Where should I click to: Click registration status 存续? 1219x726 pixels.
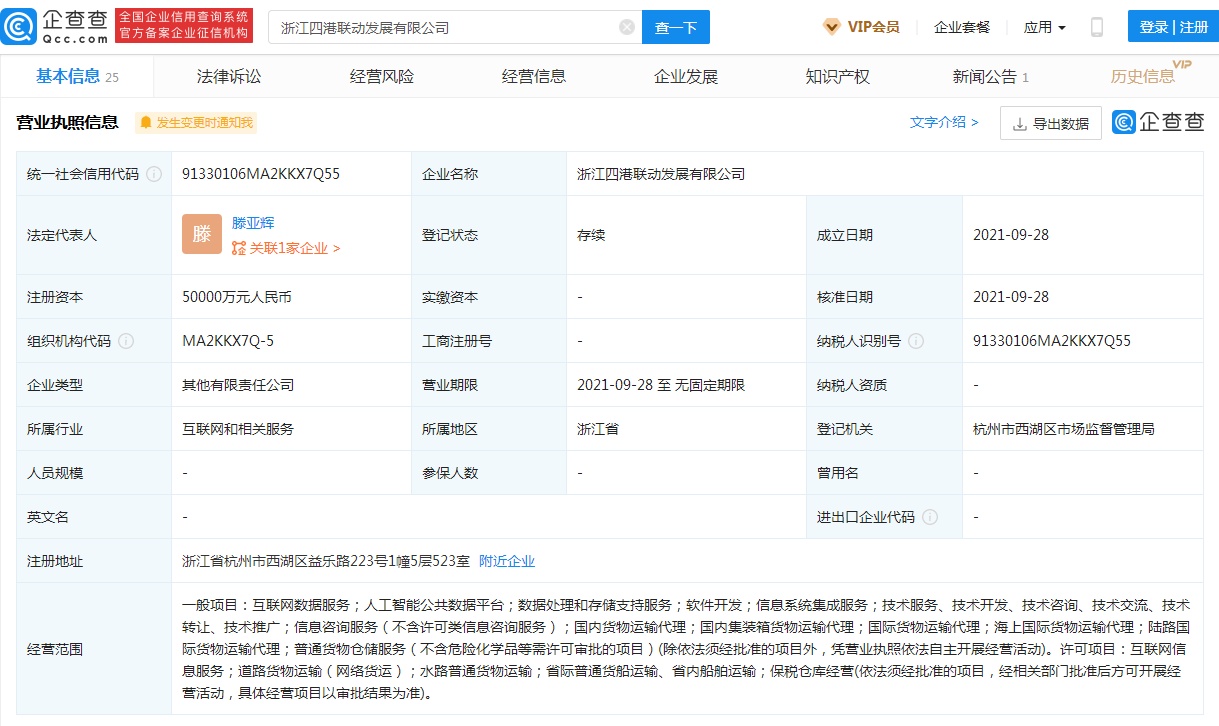(x=591, y=235)
